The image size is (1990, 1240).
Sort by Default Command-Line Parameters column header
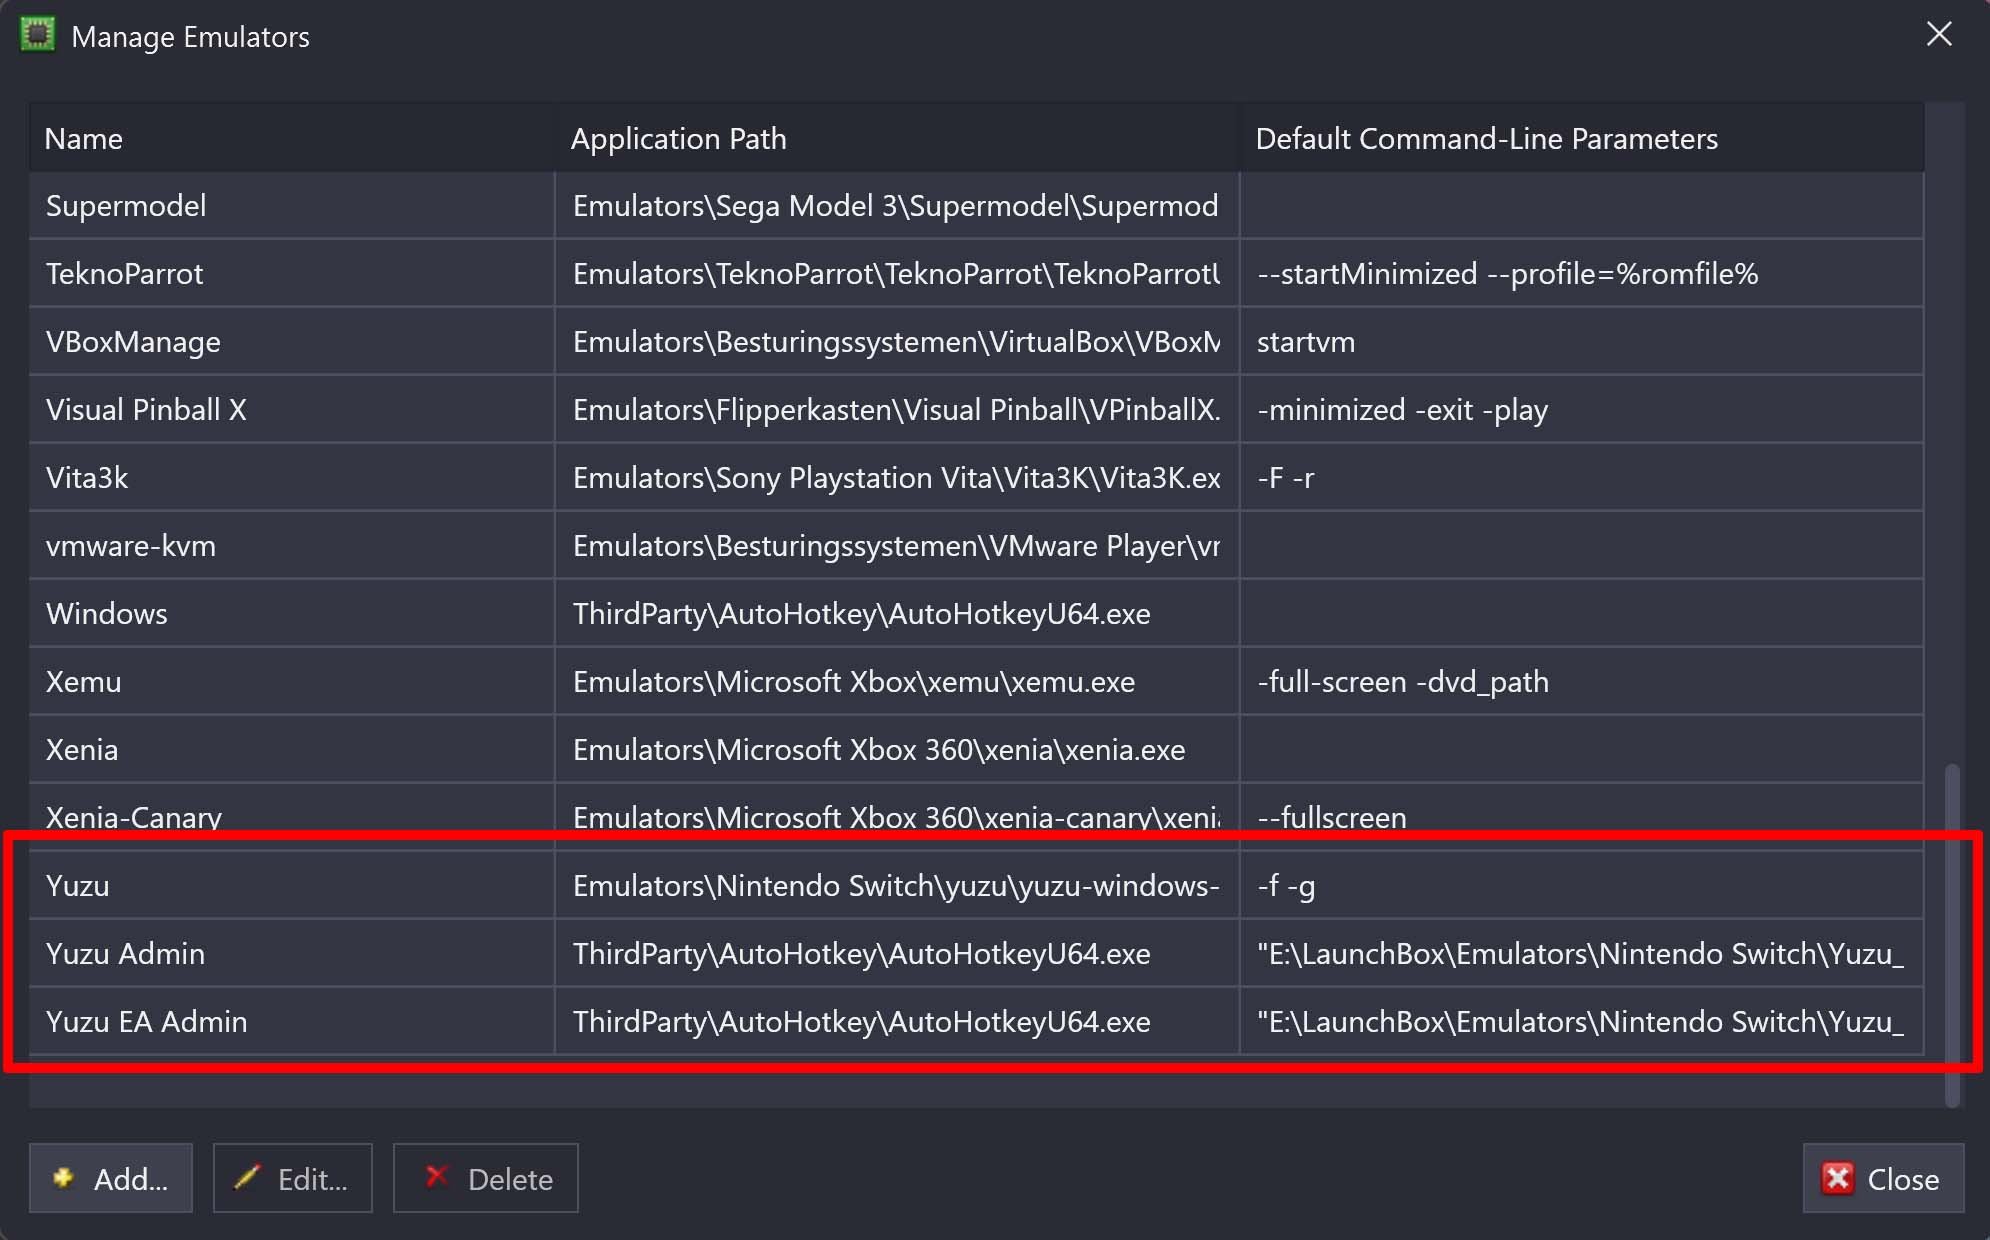(x=1582, y=138)
